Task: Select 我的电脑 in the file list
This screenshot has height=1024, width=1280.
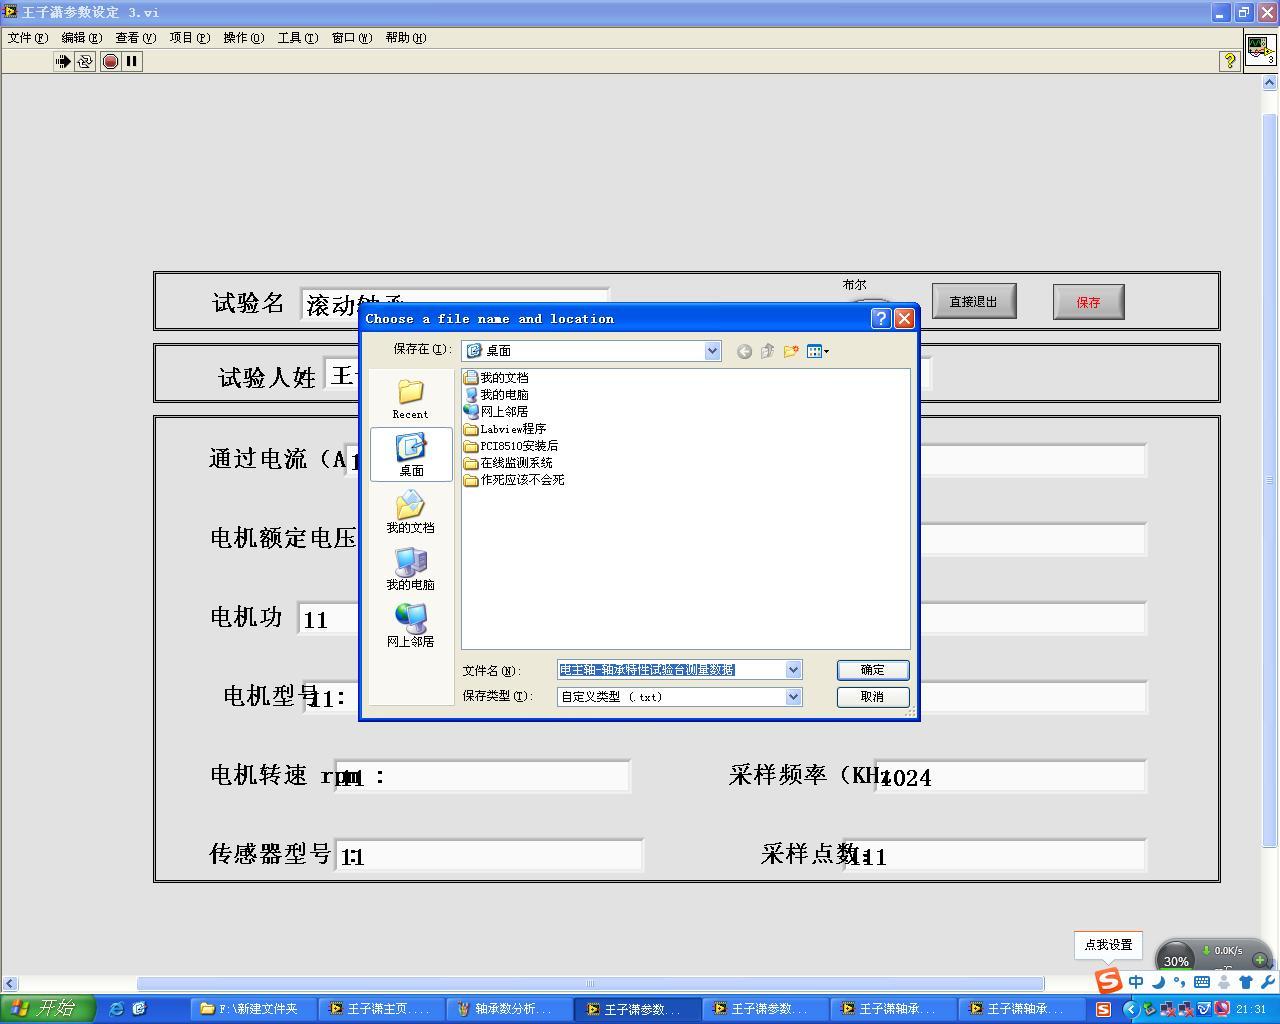Action: [x=496, y=394]
